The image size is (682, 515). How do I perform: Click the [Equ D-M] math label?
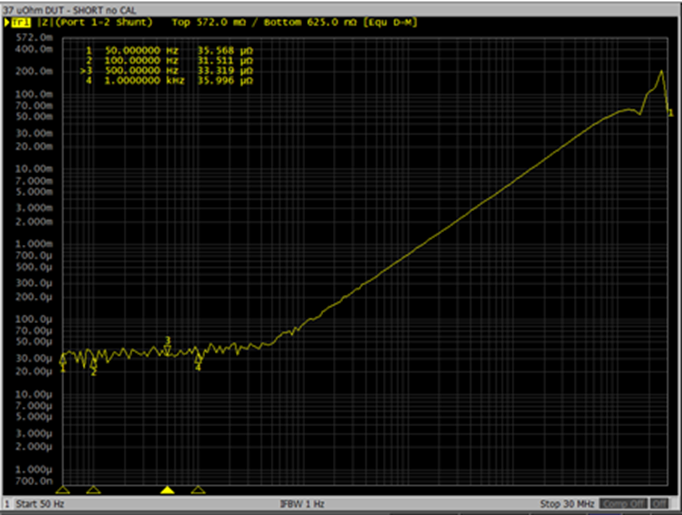coord(390,23)
